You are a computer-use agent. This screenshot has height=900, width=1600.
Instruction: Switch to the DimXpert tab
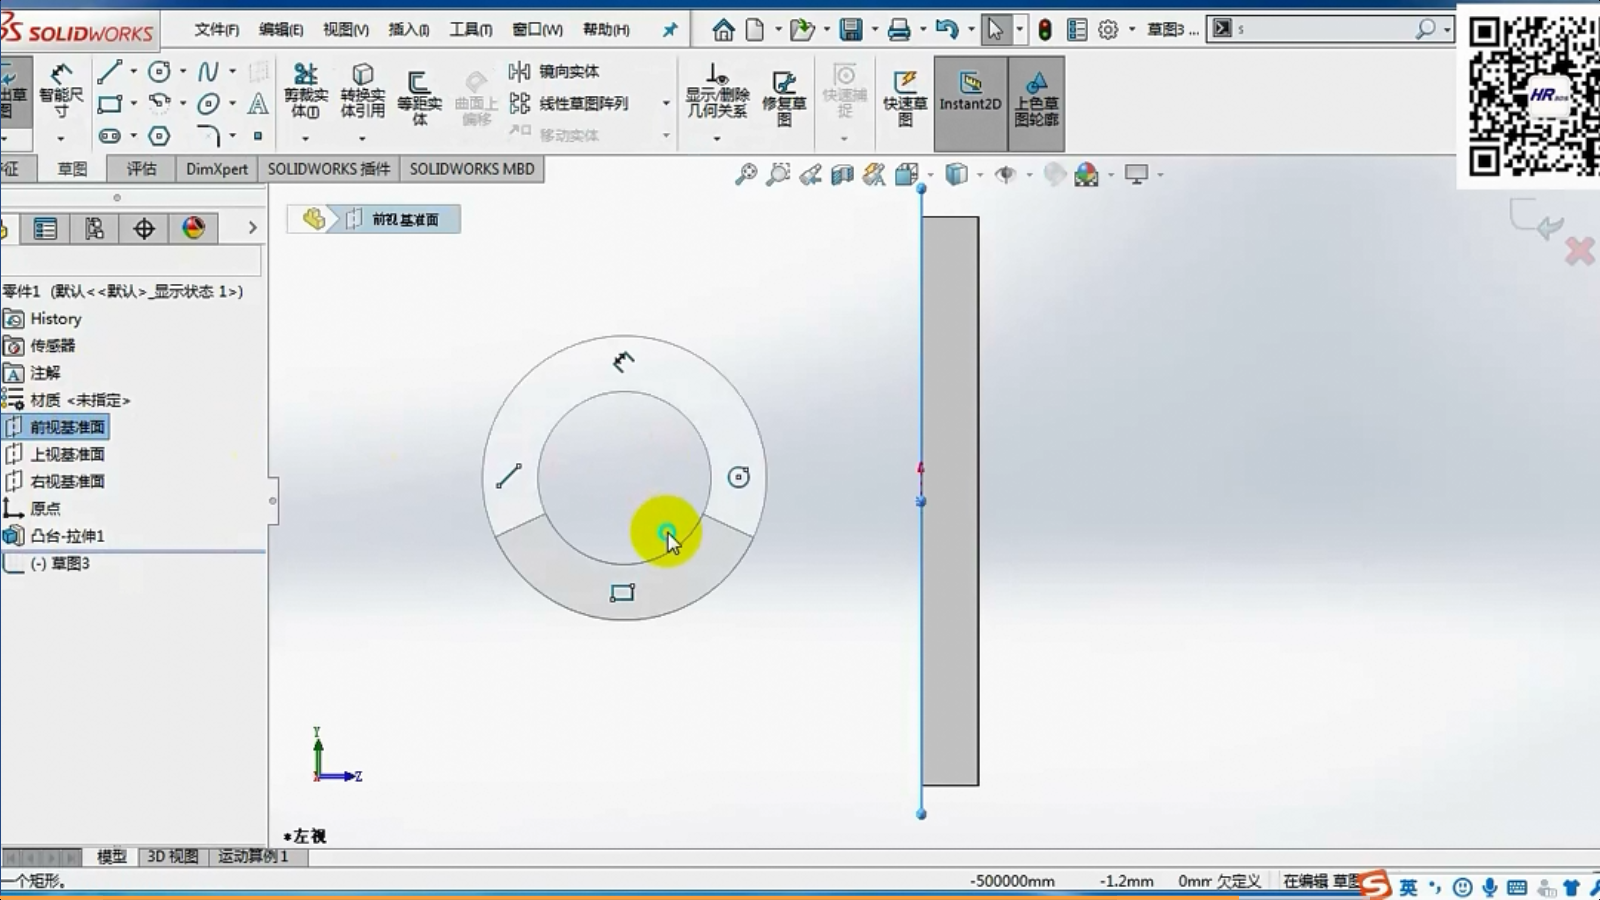click(216, 169)
